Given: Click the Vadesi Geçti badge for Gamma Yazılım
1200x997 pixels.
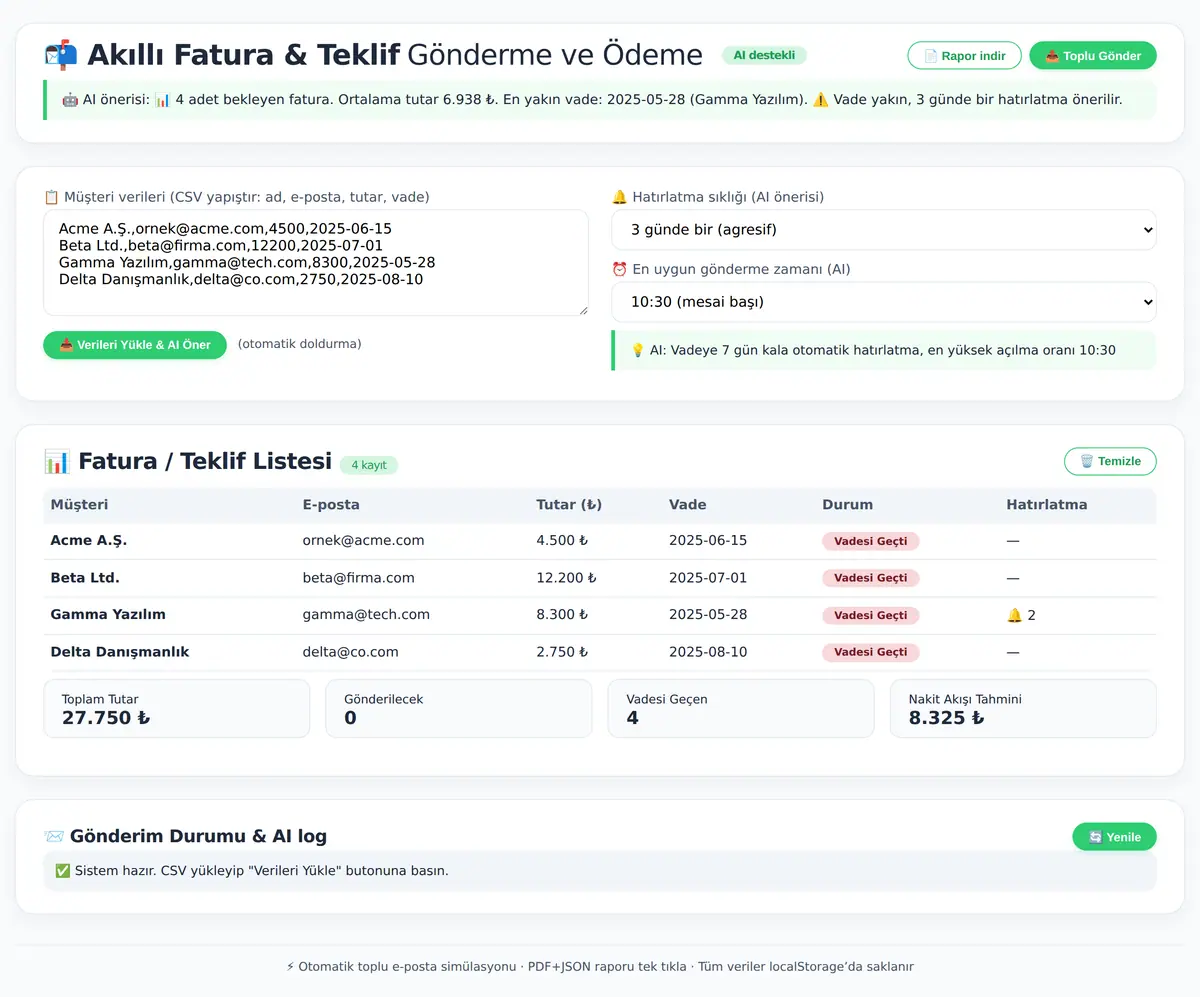Looking at the screenshot, I should tap(870, 615).
